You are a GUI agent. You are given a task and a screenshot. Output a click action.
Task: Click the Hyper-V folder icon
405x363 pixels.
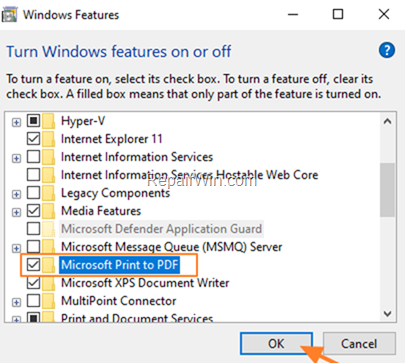pos(49,121)
